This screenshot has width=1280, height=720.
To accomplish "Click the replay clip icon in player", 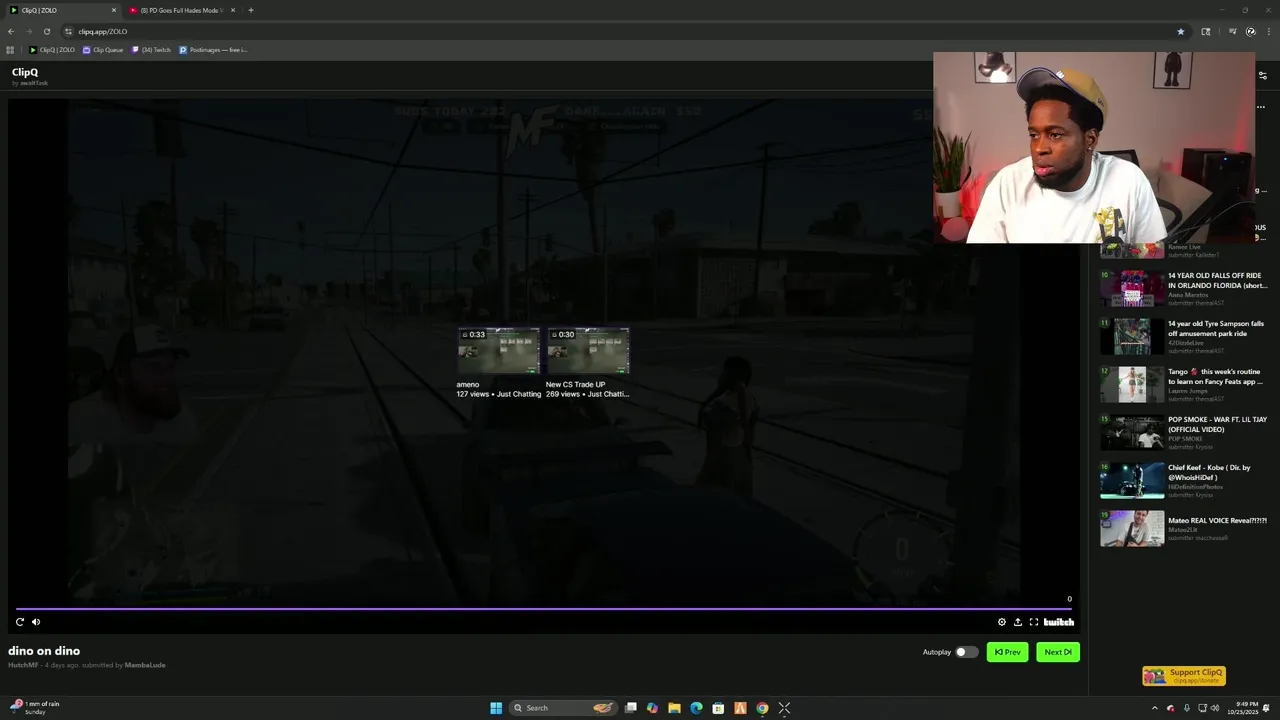I will [x=19, y=622].
